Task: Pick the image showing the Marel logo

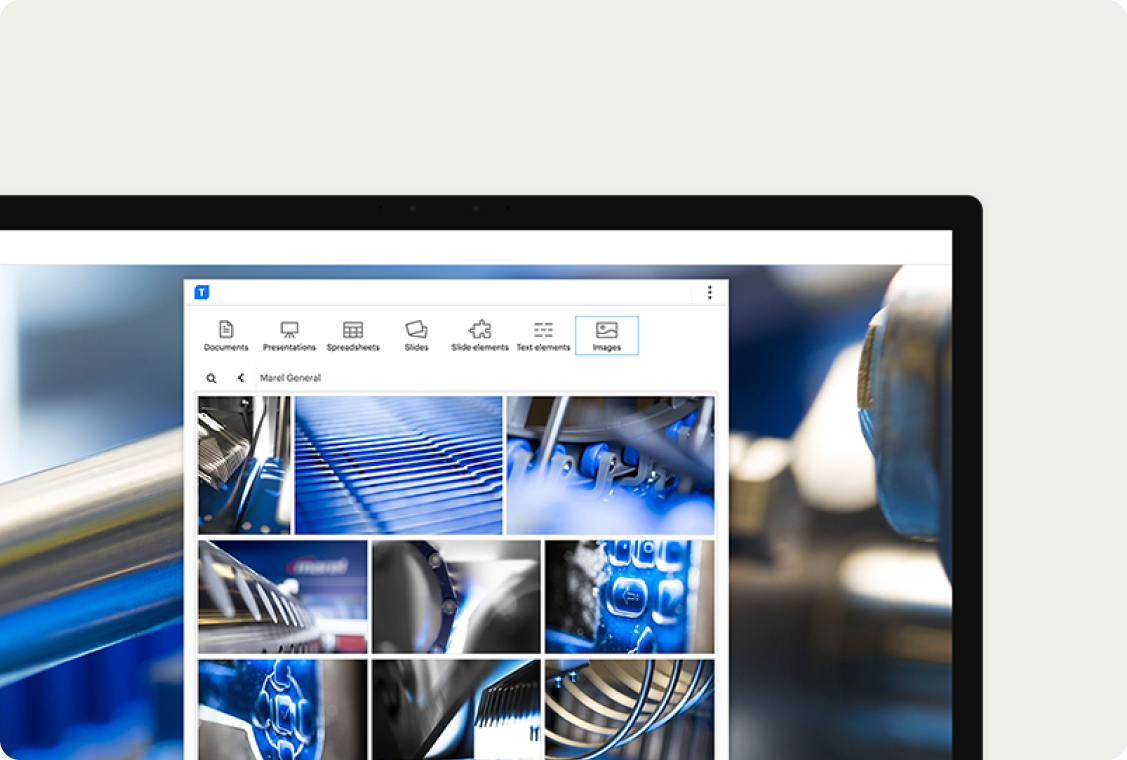Action: click(x=282, y=597)
